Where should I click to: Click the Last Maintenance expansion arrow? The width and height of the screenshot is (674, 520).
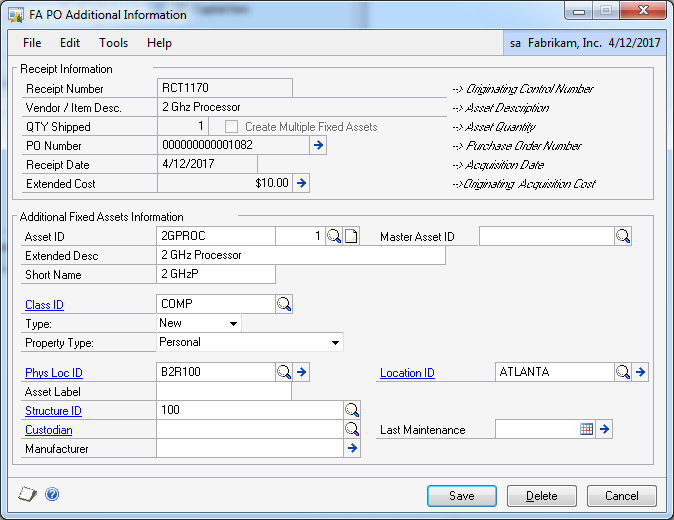pyautogui.click(x=604, y=429)
